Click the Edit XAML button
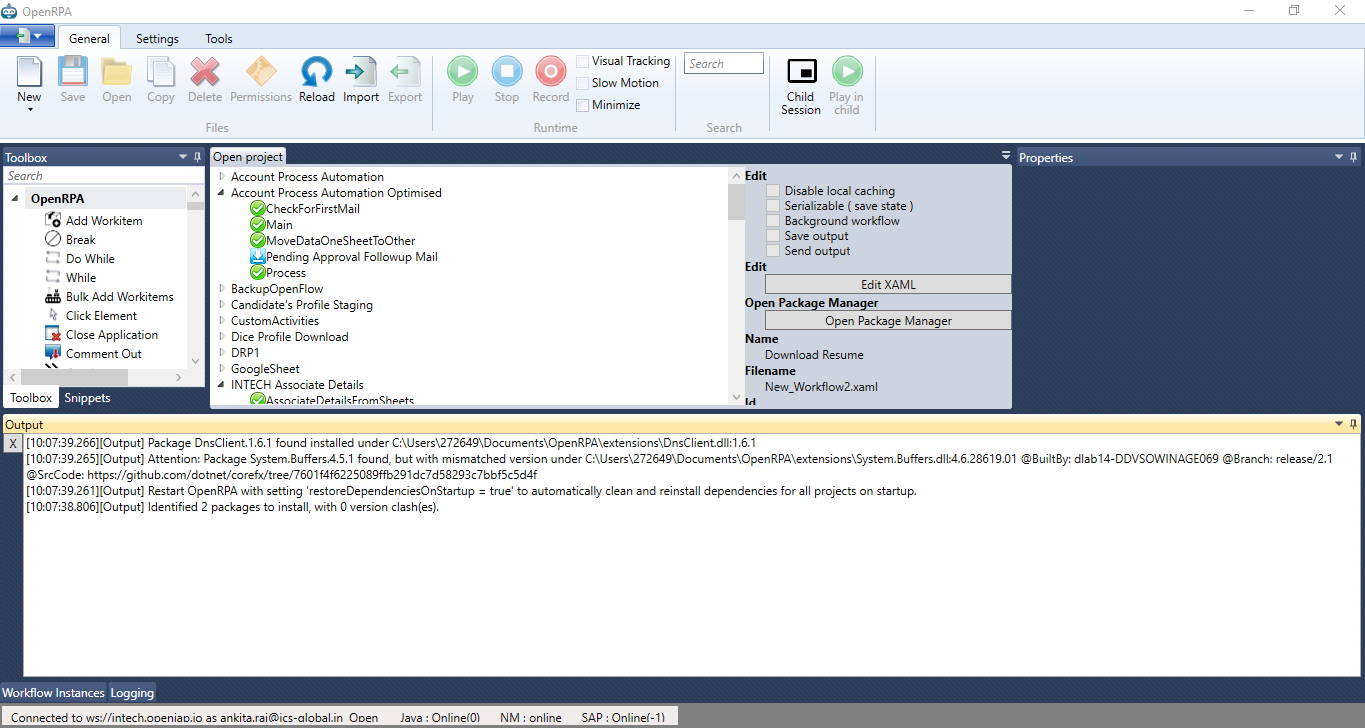The width and height of the screenshot is (1365, 728). tap(888, 285)
